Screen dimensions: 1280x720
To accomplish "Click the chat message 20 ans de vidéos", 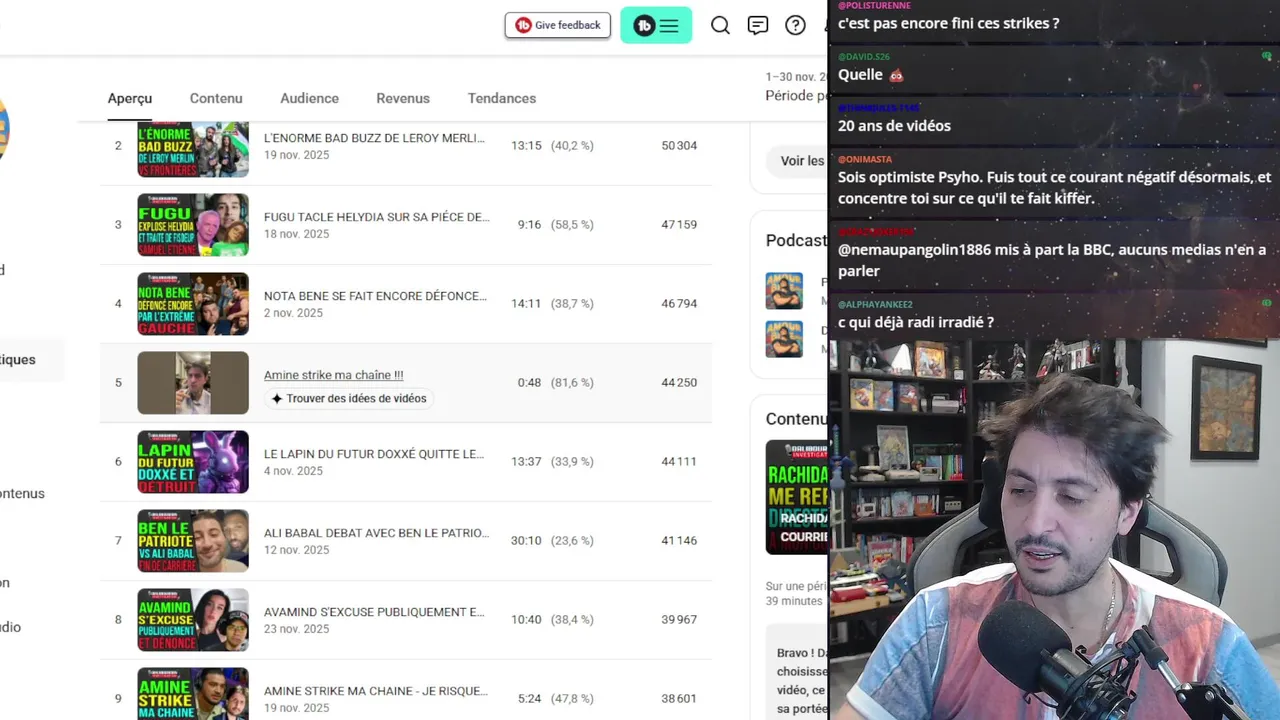I will (894, 126).
